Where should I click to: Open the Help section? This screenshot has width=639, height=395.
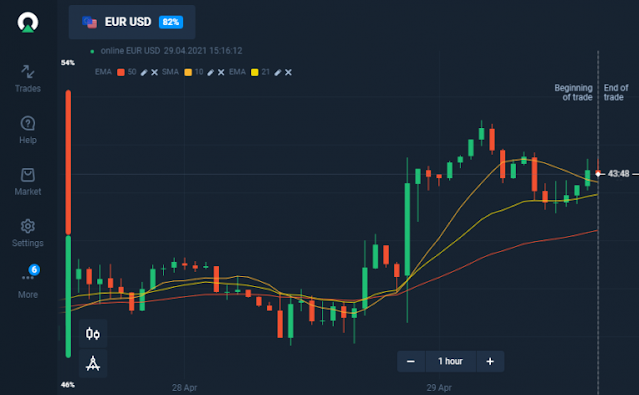[28, 130]
